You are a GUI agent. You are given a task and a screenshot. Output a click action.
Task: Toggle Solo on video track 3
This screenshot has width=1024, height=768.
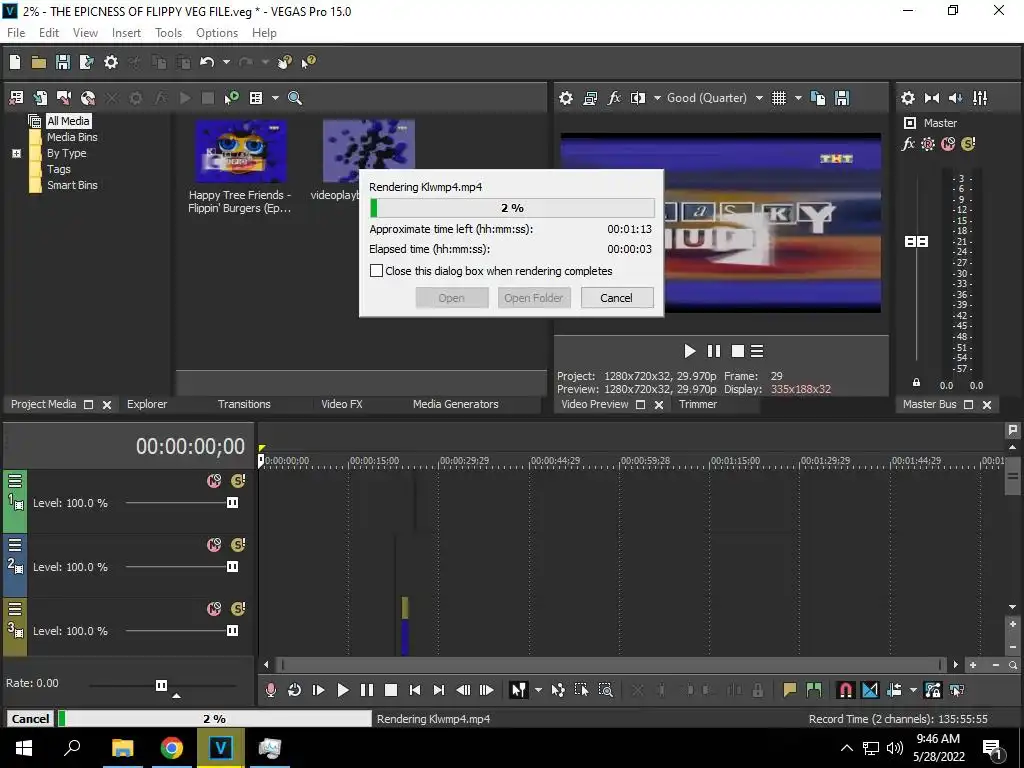pyautogui.click(x=238, y=609)
